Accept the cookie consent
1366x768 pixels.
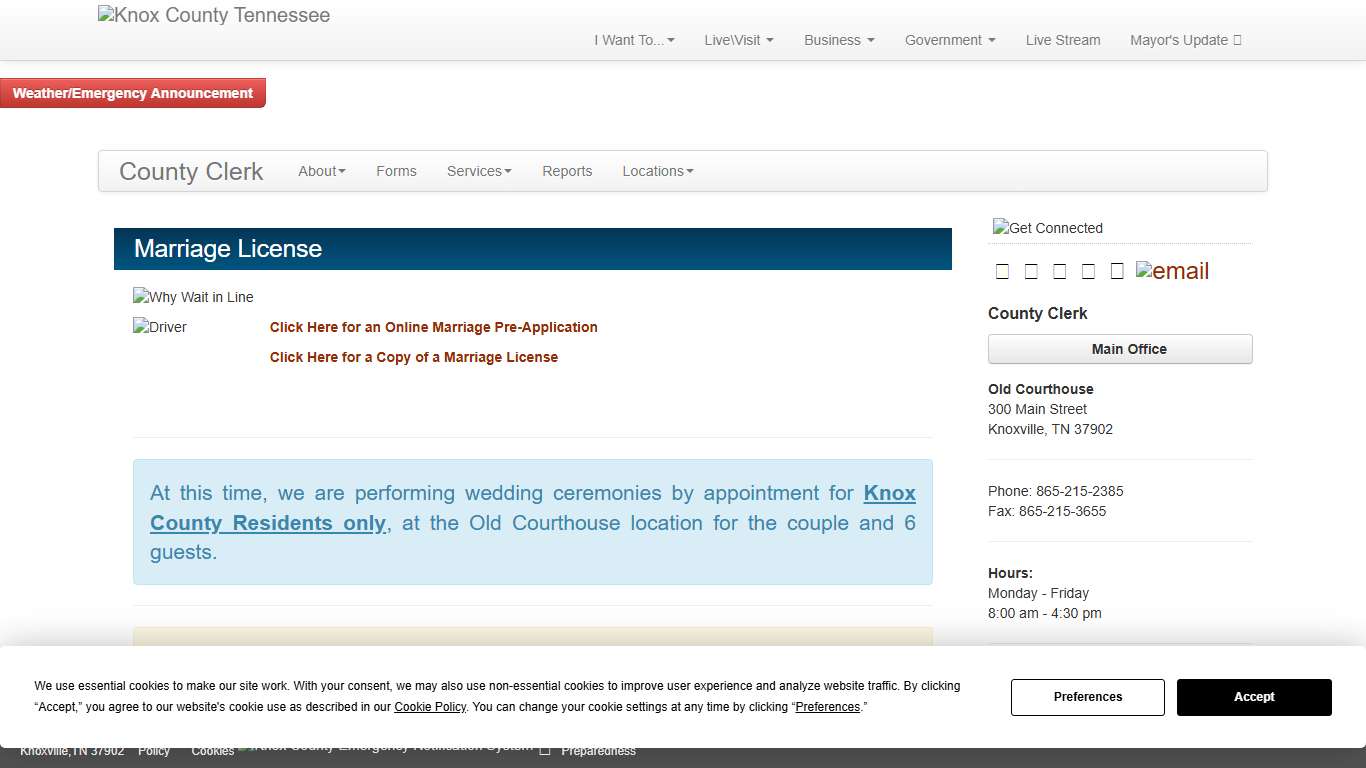point(1254,697)
